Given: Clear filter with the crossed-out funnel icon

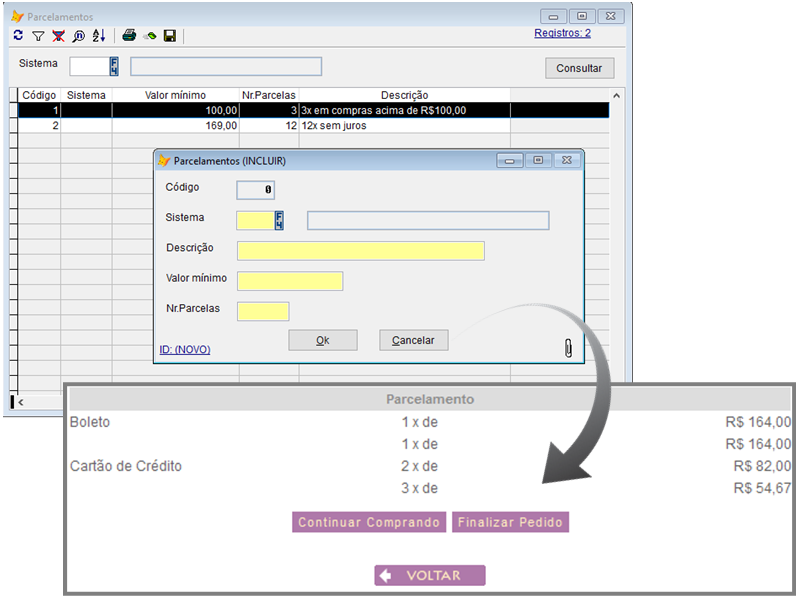Looking at the screenshot, I should [58, 36].
